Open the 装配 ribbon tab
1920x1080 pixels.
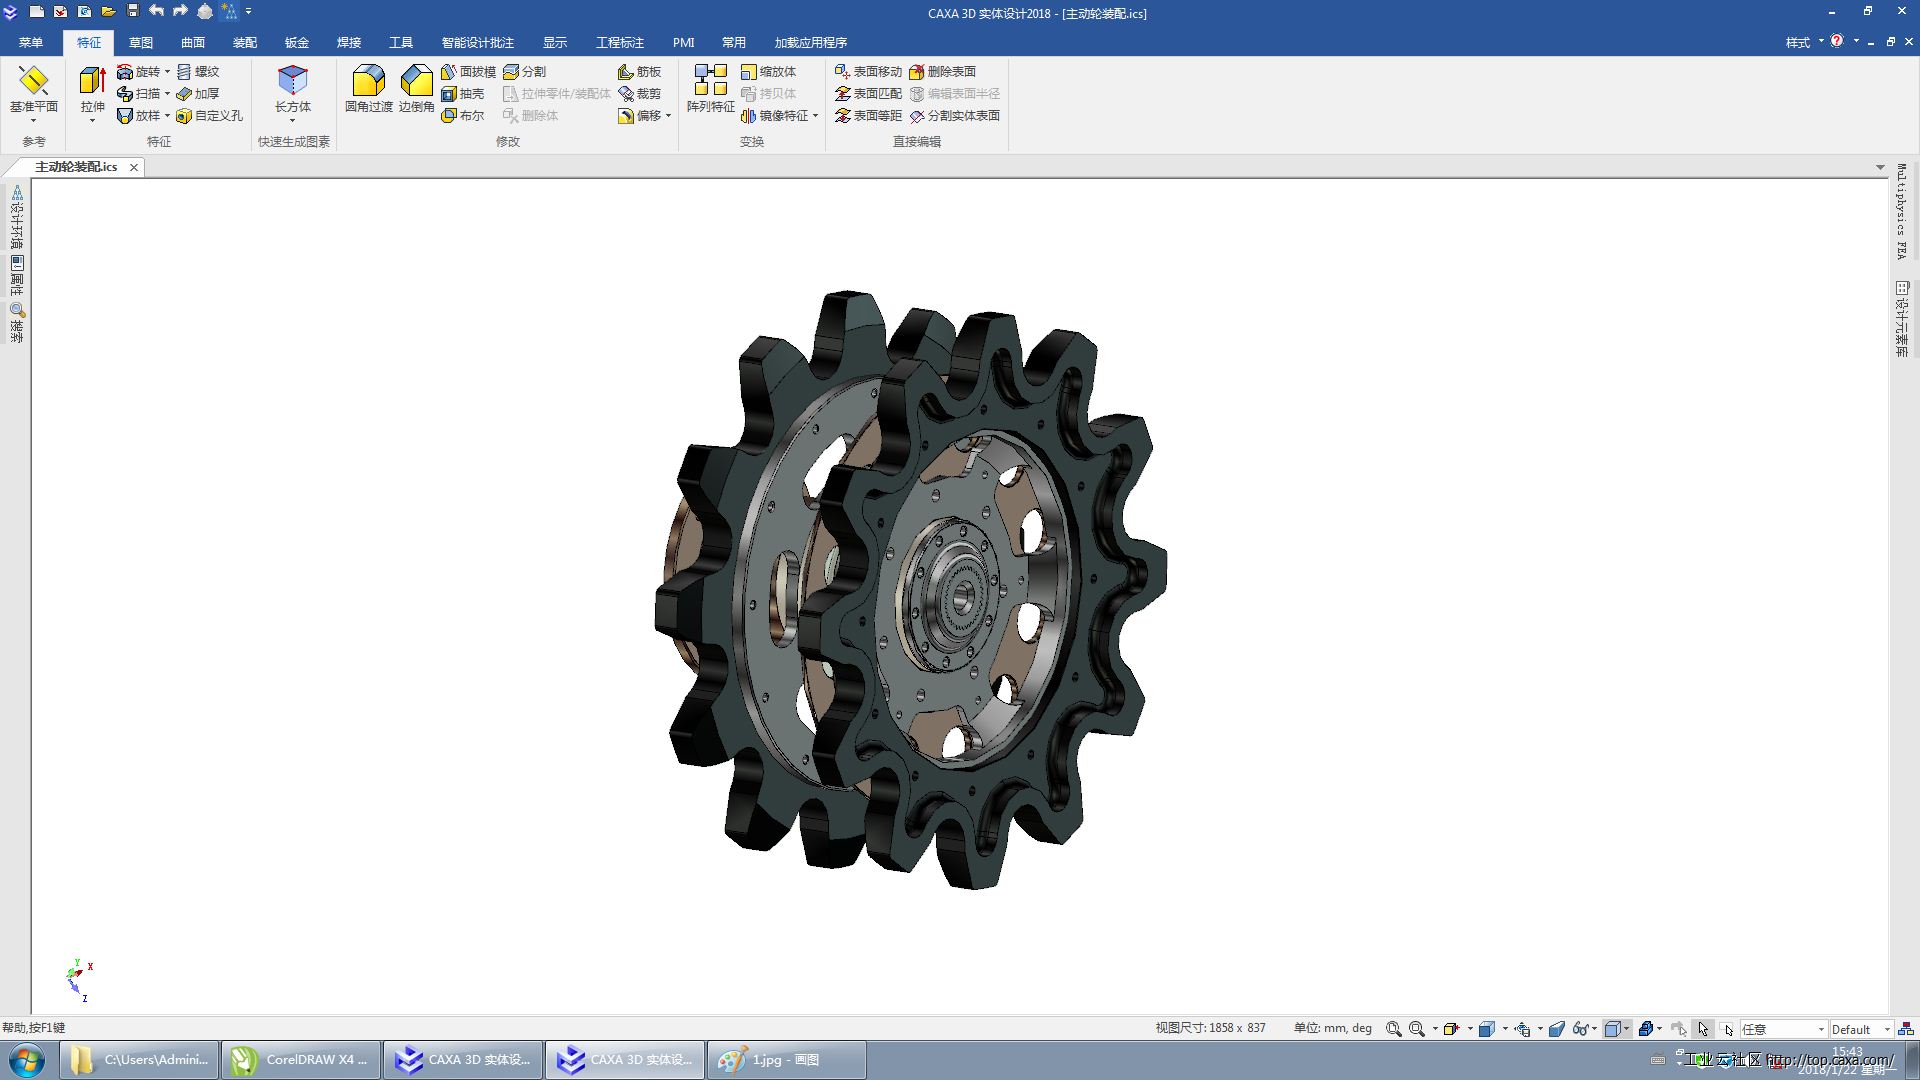(245, 43)
